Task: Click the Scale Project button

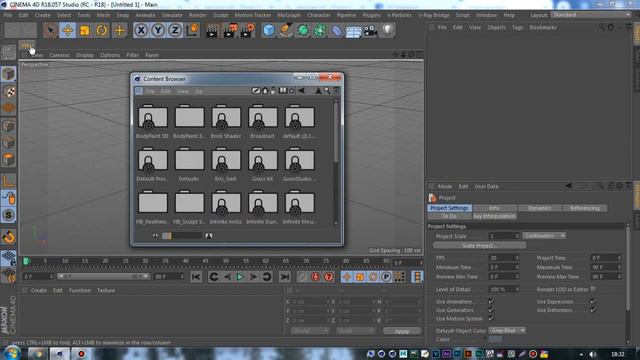Action: (x=480, y=246)
